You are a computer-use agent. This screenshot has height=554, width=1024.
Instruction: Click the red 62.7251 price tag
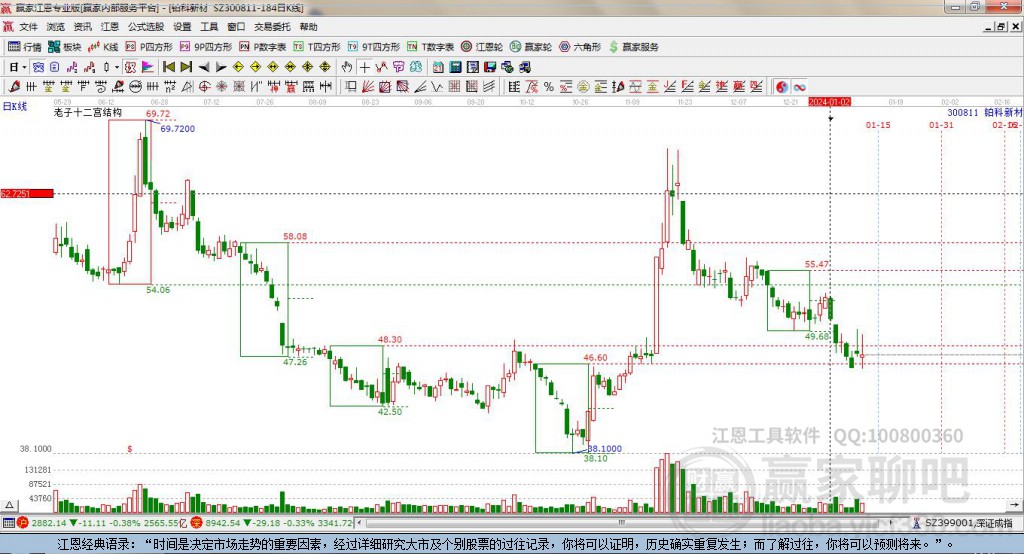(27, 193)
